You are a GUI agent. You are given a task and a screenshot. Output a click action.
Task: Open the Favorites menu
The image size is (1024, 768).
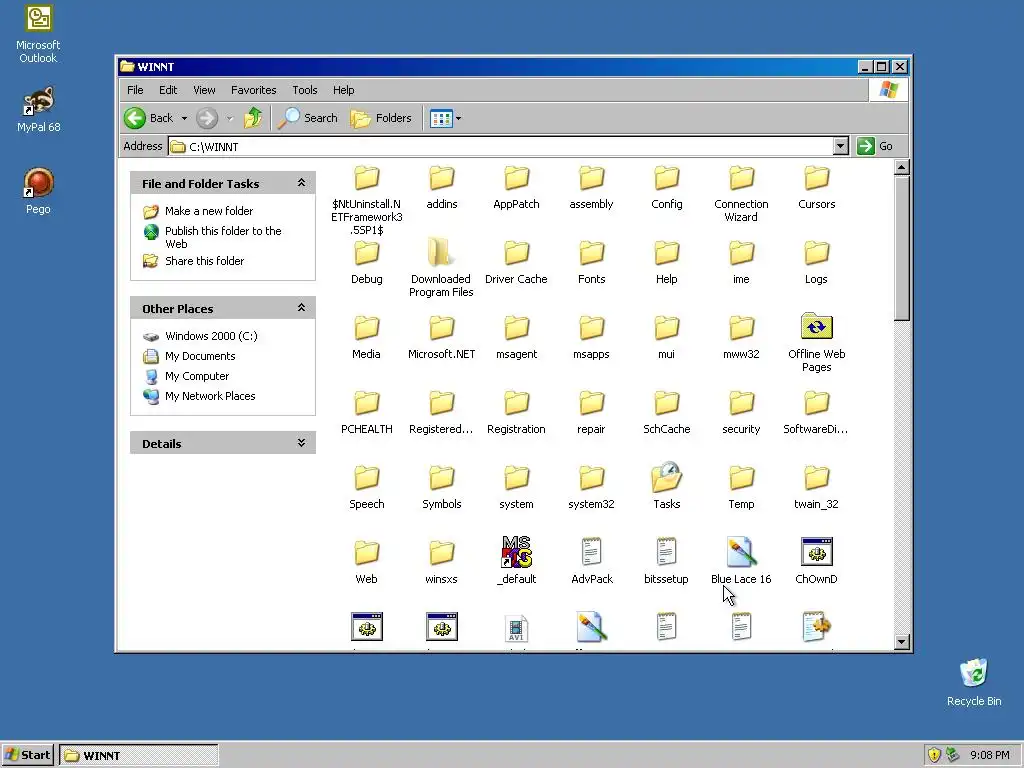253,90
